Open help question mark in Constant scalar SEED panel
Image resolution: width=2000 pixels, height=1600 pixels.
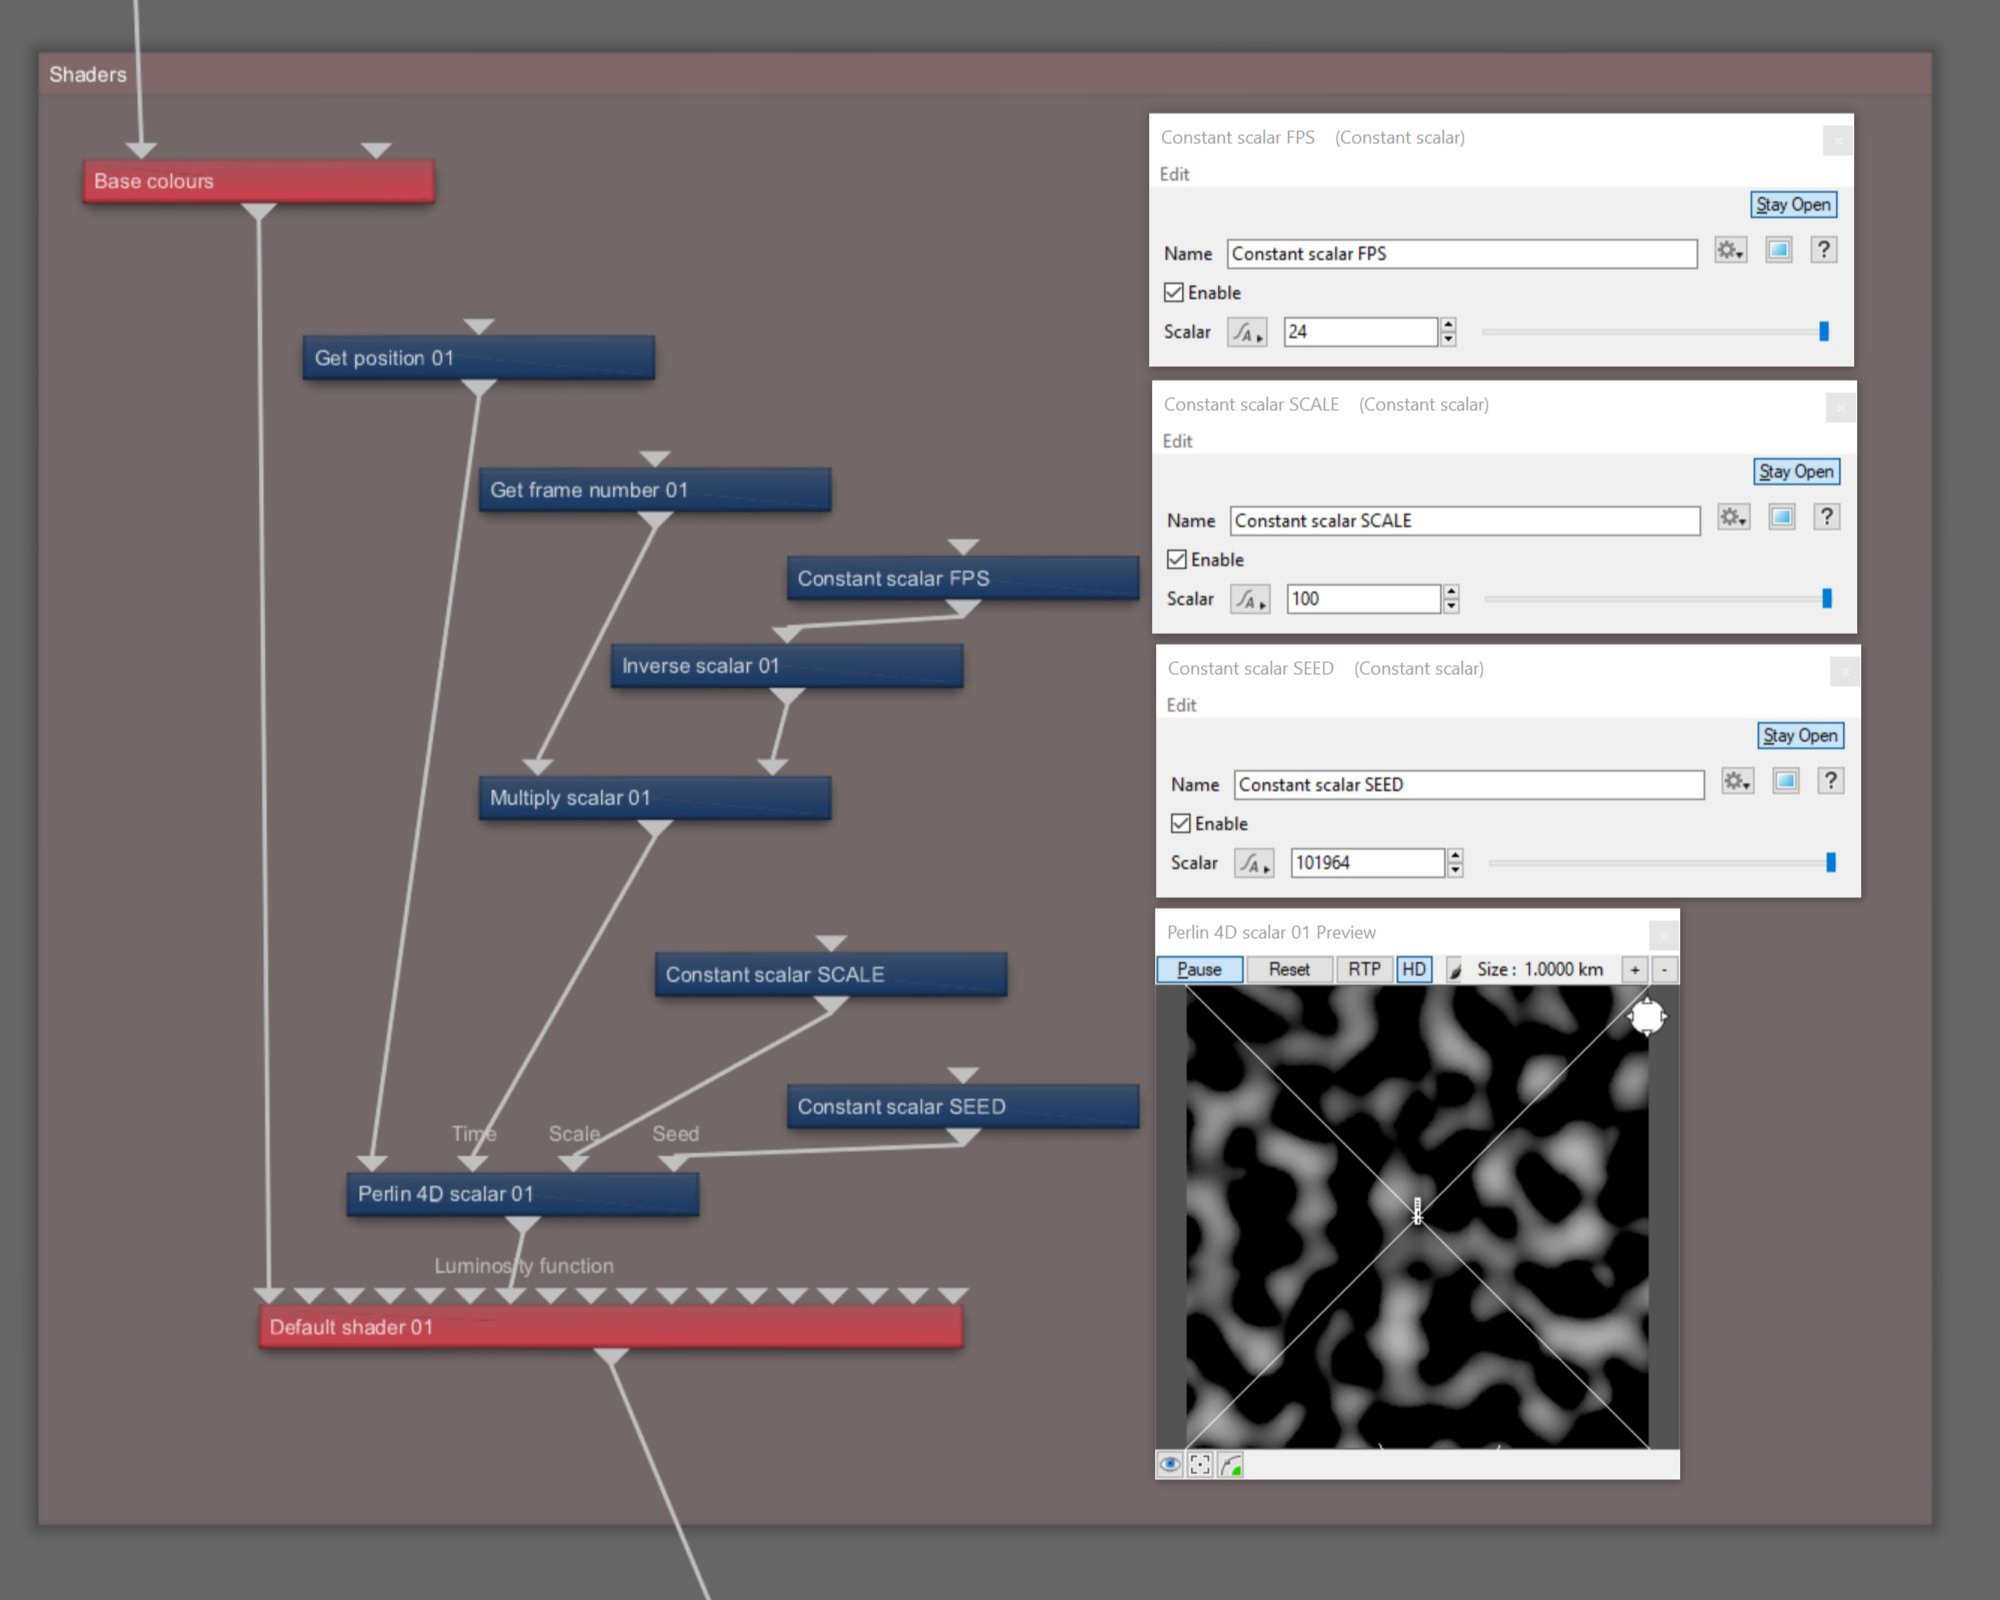pyautogui.click(x=1831, y=782)
